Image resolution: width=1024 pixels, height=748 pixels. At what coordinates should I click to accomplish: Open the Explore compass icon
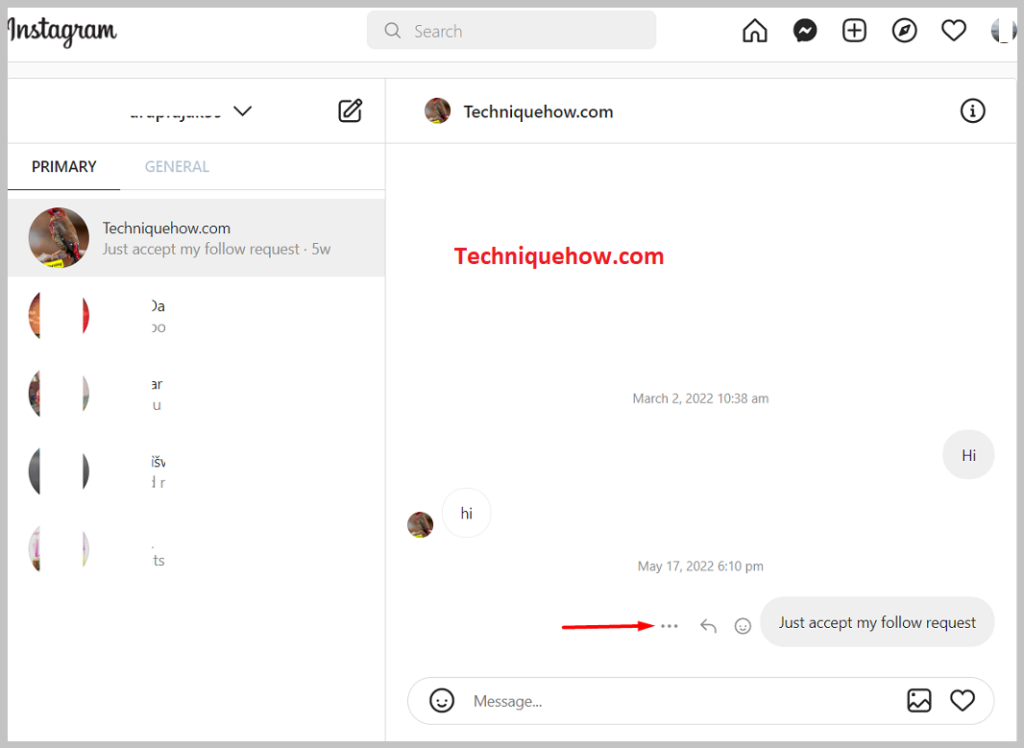(904, 31)
